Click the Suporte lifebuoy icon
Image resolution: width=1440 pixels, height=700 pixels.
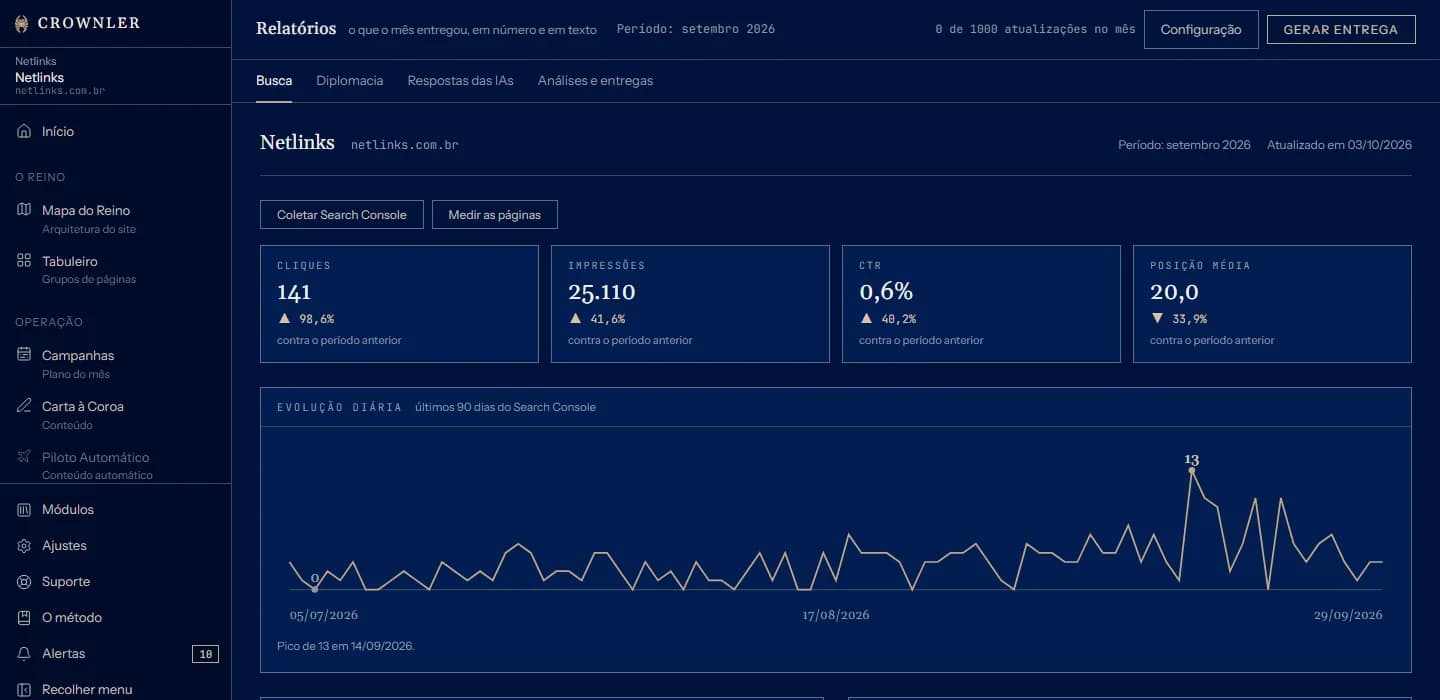(x=24, y=581)
